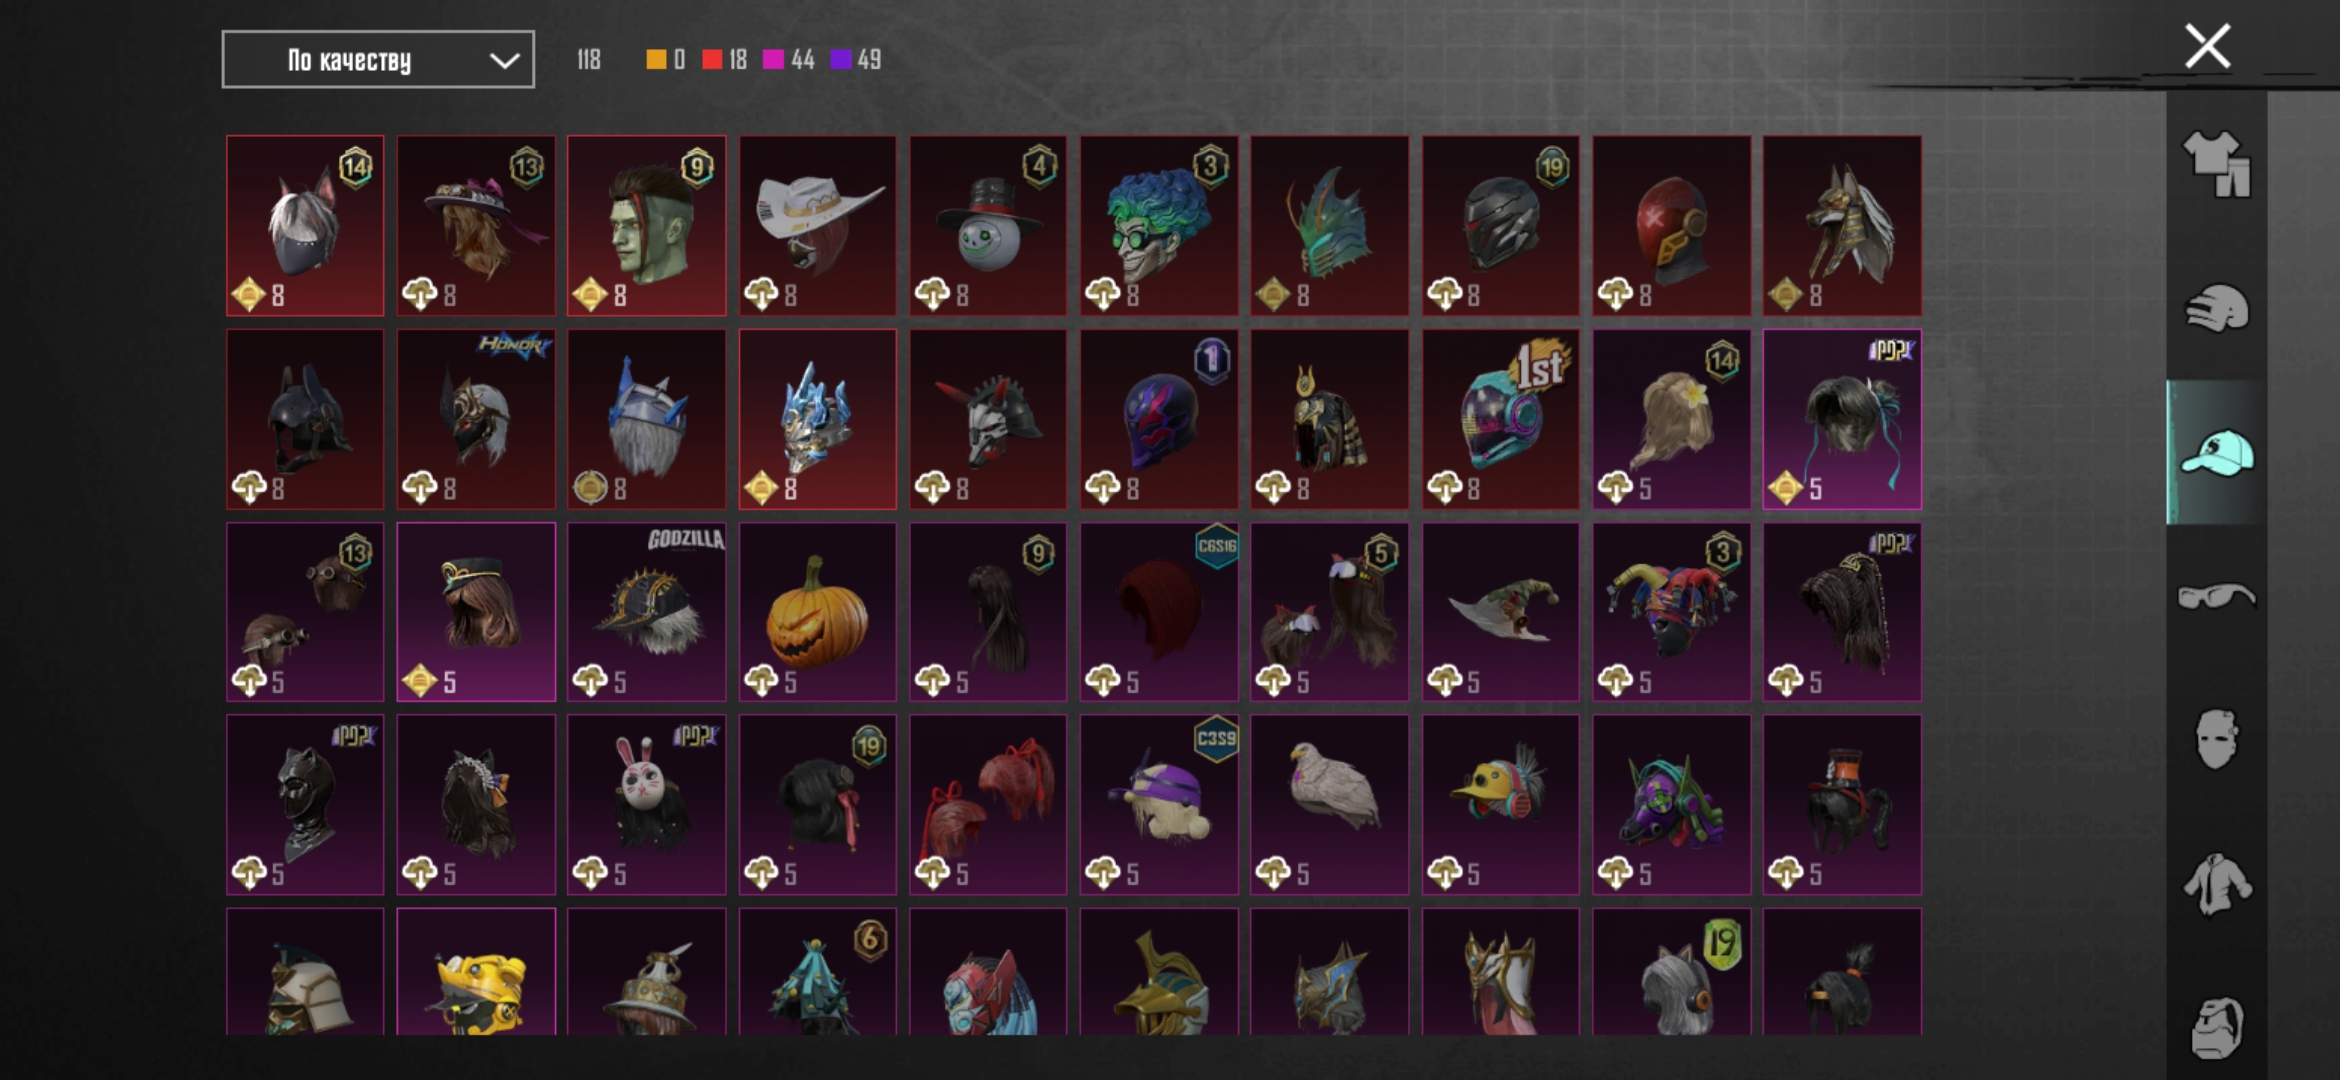Viewport: 2340px width, 1080px height.
Task: Filter by pink quality swatch
Action: pos(773,60)
